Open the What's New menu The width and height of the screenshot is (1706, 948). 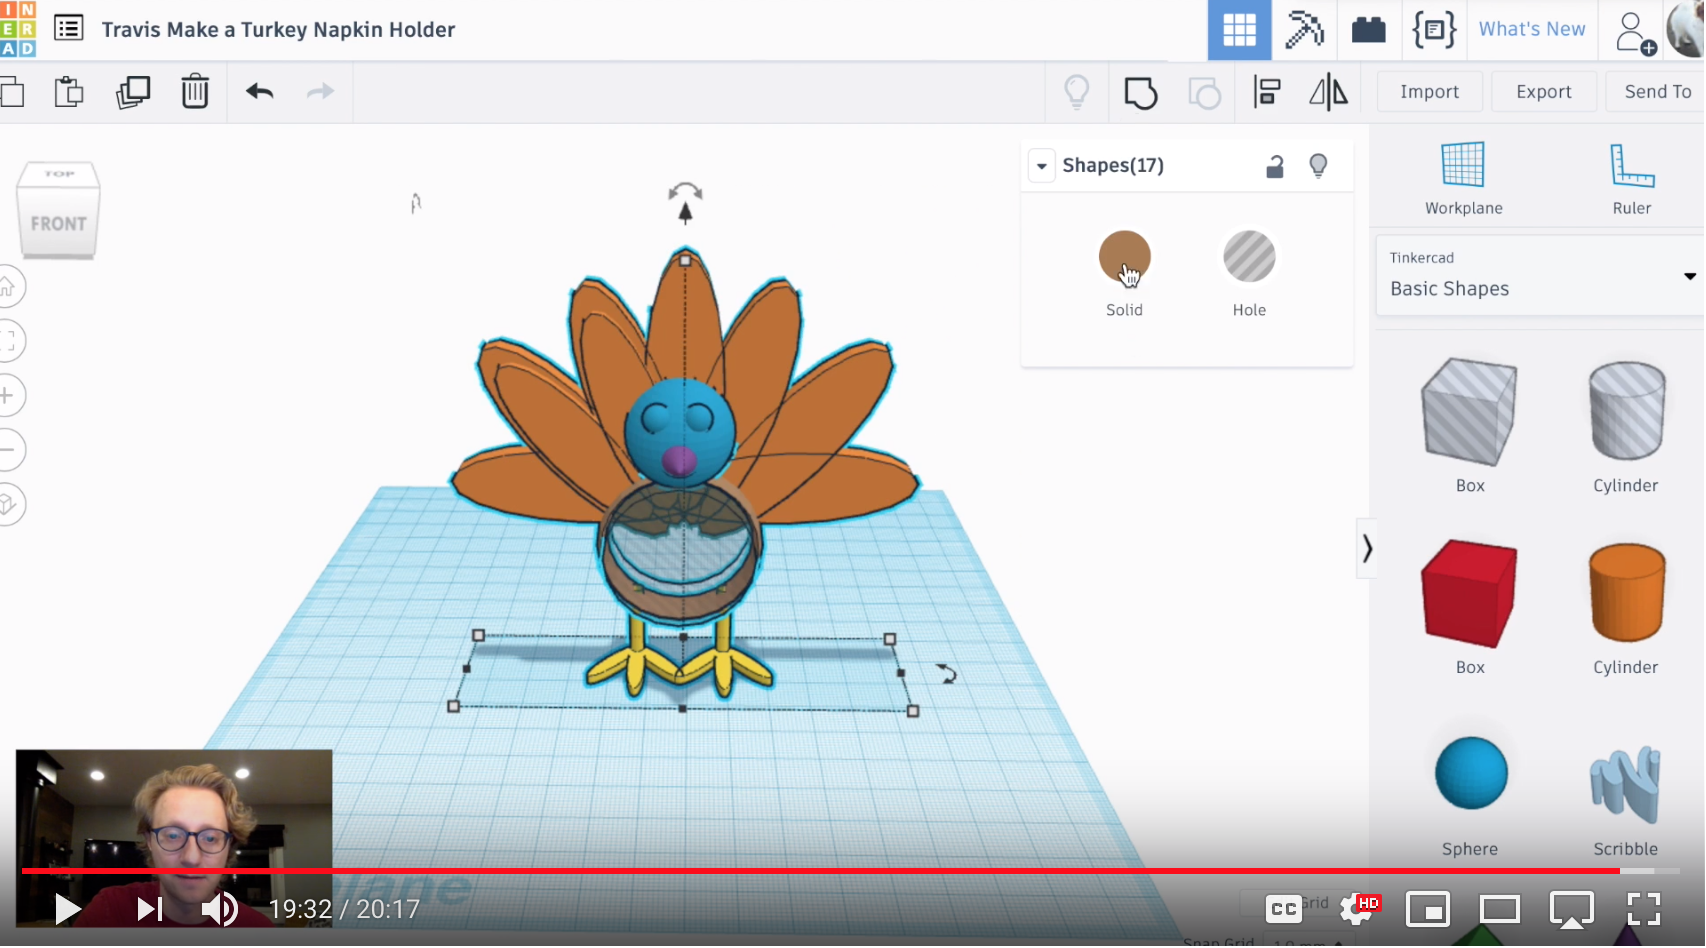[x=1531, y=29]
